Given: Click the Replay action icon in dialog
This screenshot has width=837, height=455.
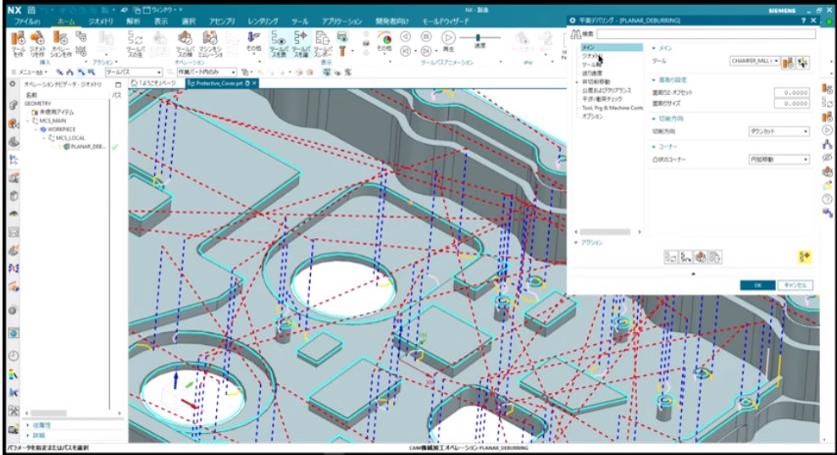Looking at the screenshot, I should tap(685, 257).
